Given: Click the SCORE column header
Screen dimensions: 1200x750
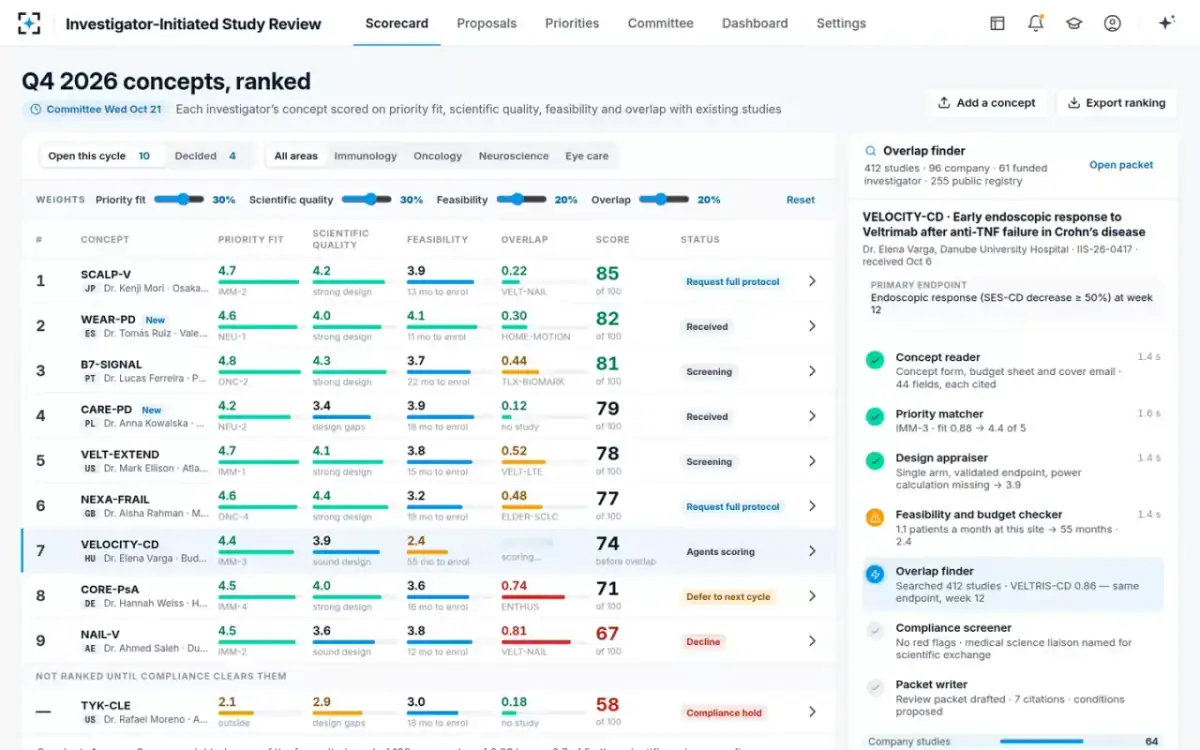Looking at the screenshot, I should [x=613, y=240].
